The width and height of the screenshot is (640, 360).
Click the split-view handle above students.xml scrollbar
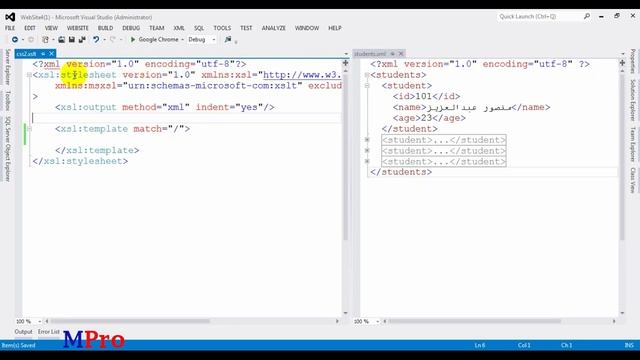622,63
